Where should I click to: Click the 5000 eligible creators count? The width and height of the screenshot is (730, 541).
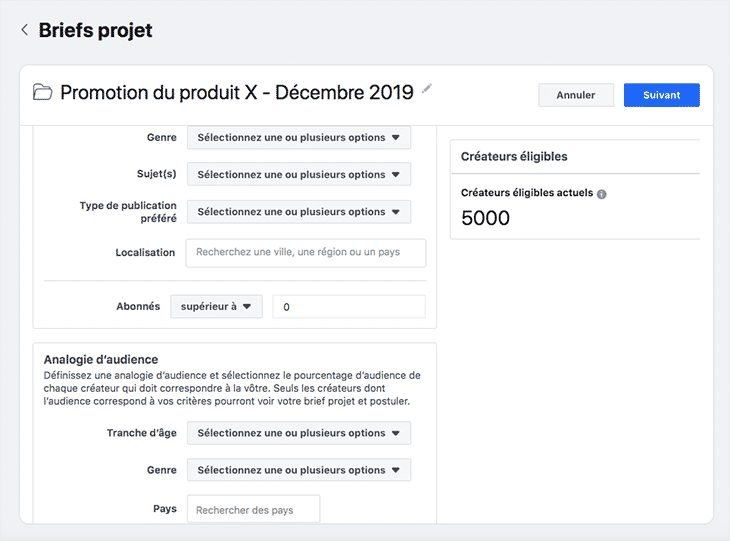(485, 218)
